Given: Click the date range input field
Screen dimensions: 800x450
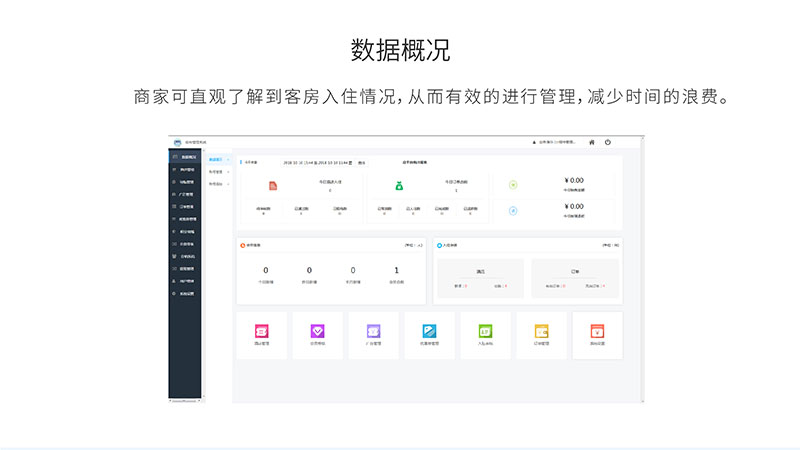Looking at the screenshot, I should [x=317, y=163].
